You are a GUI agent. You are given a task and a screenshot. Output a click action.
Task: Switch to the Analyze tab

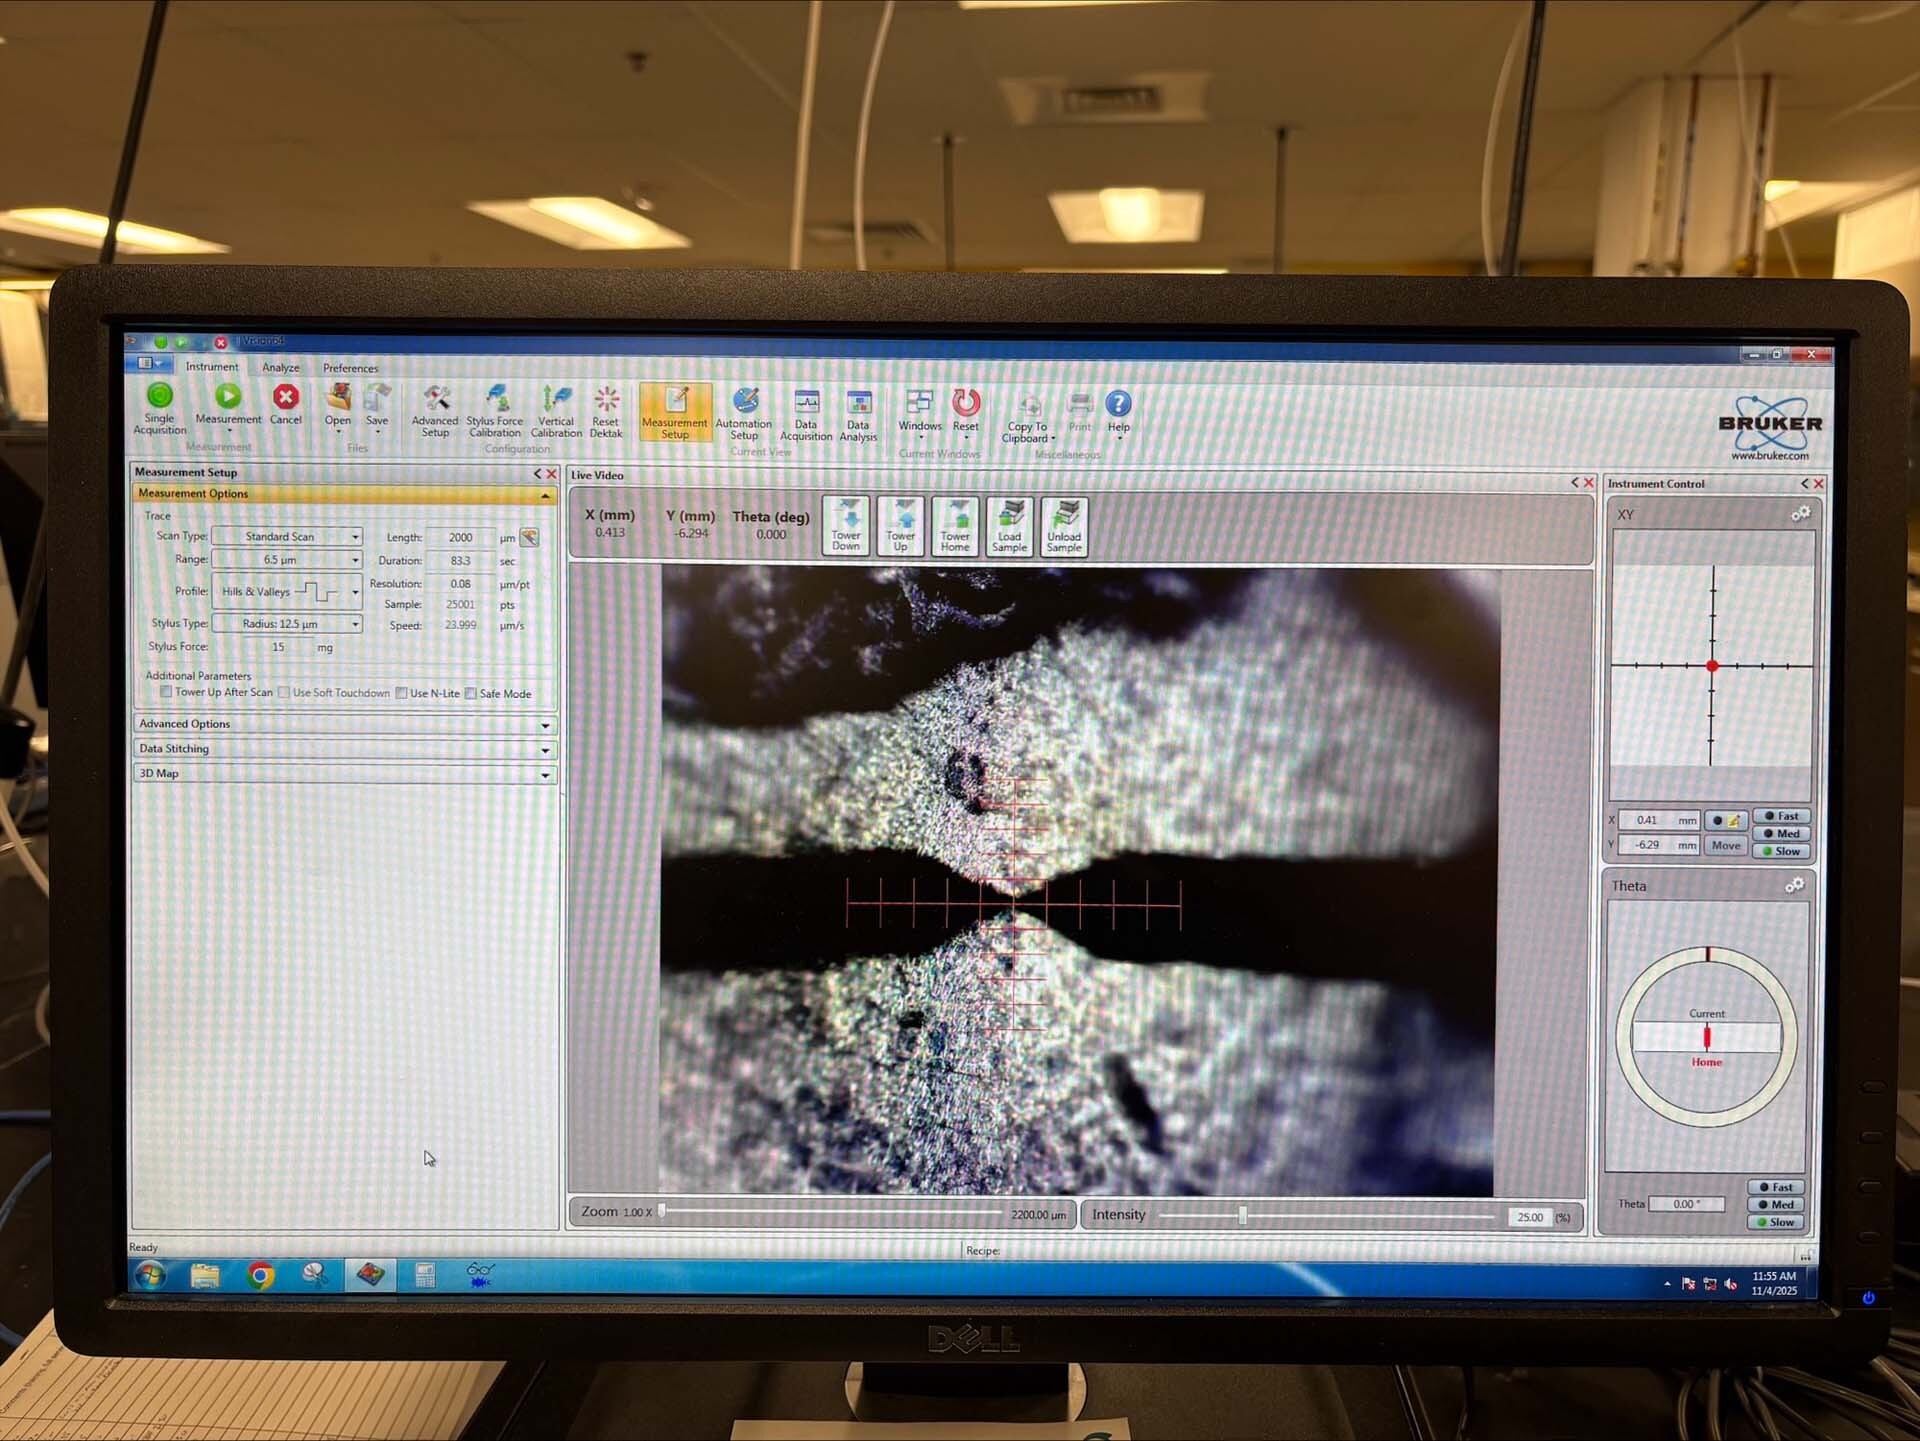tap(280, 368)
